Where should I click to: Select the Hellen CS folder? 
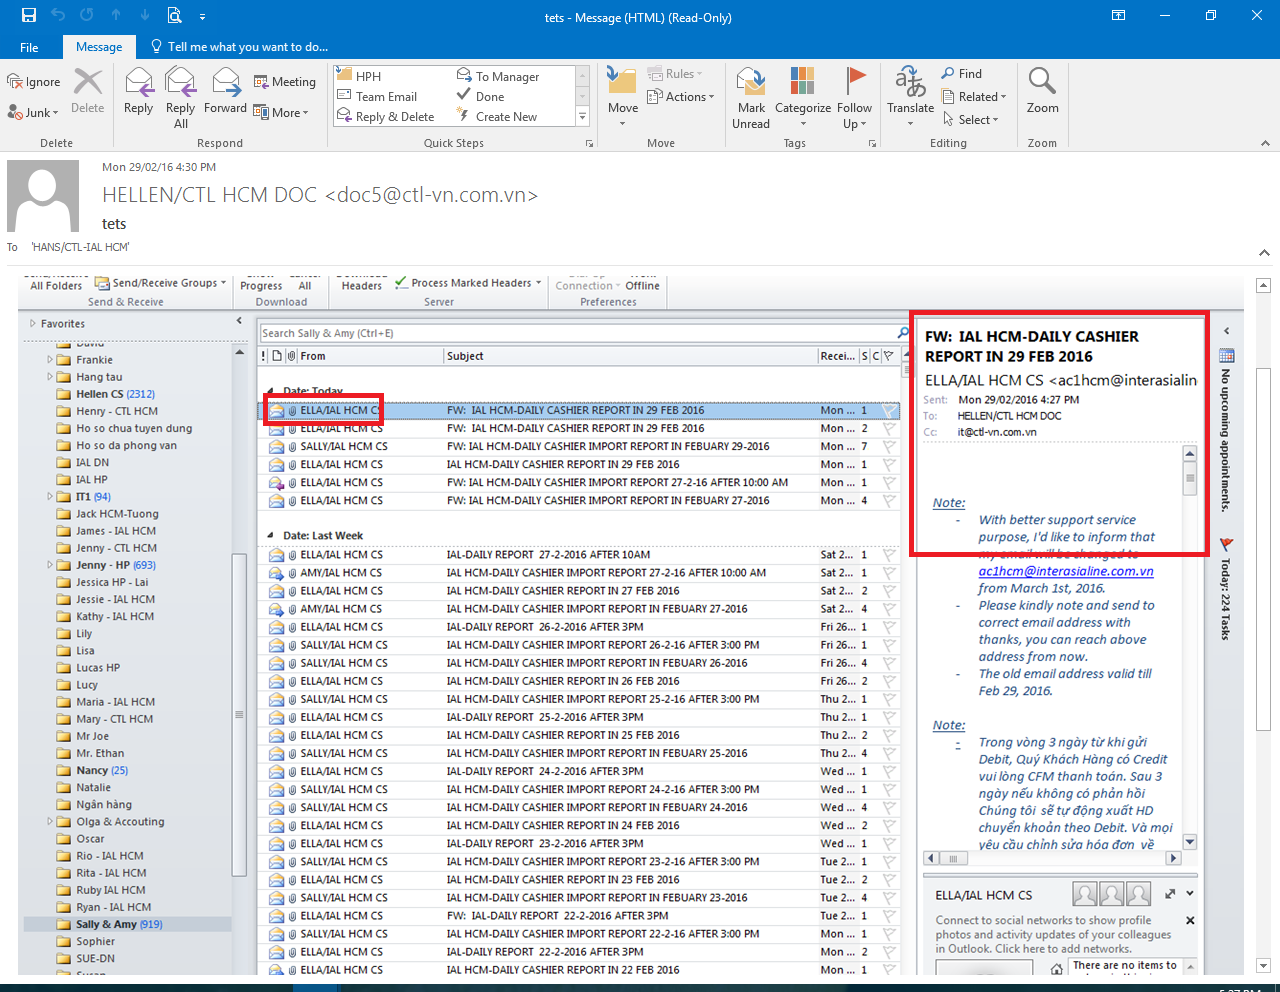pos(115,394)
